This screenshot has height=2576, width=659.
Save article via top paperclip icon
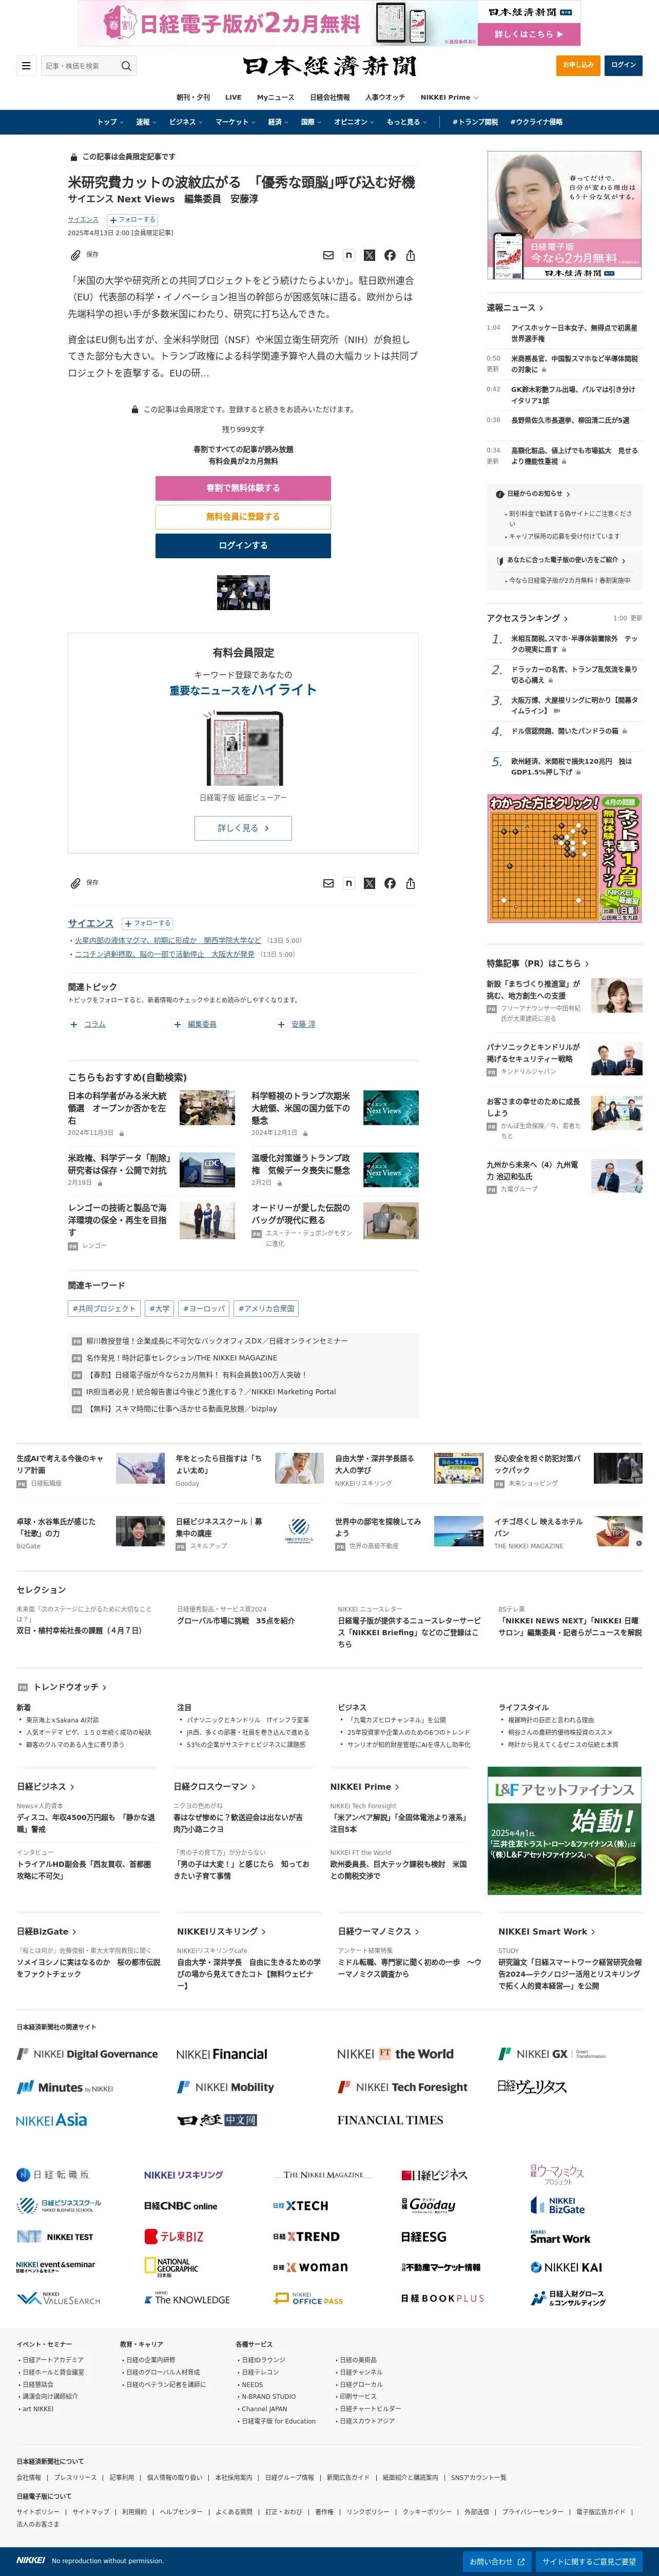point(75,255)
